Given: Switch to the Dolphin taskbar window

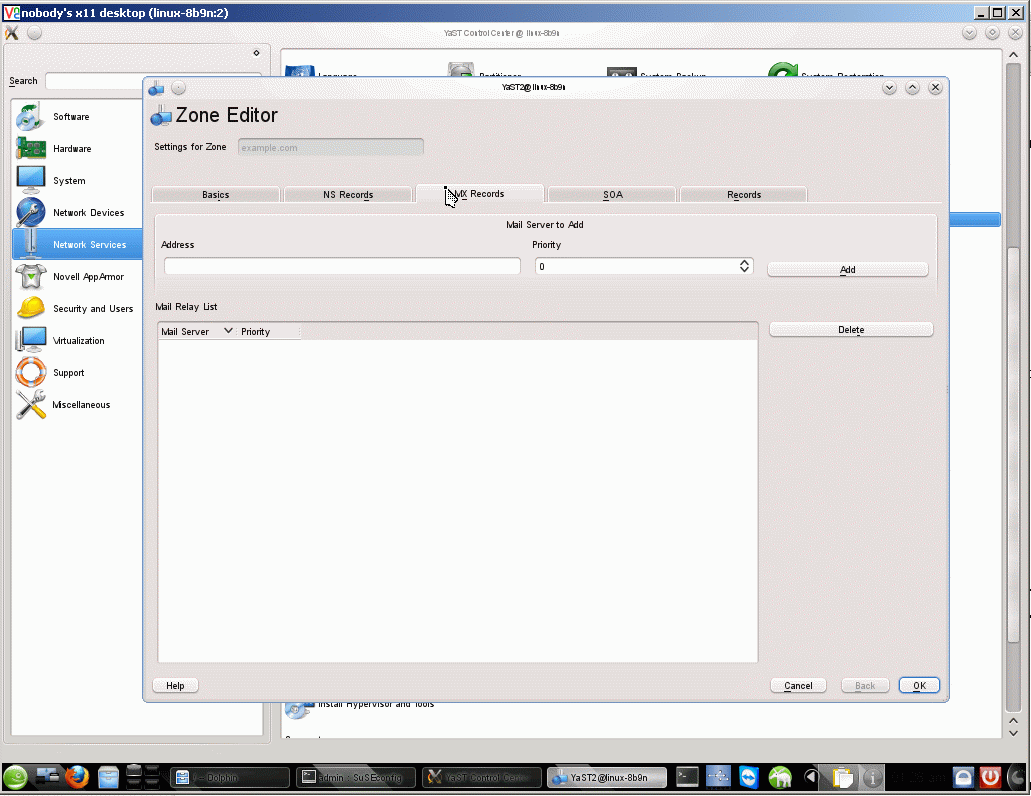Looking at the screenshot, I should (229, 778).
